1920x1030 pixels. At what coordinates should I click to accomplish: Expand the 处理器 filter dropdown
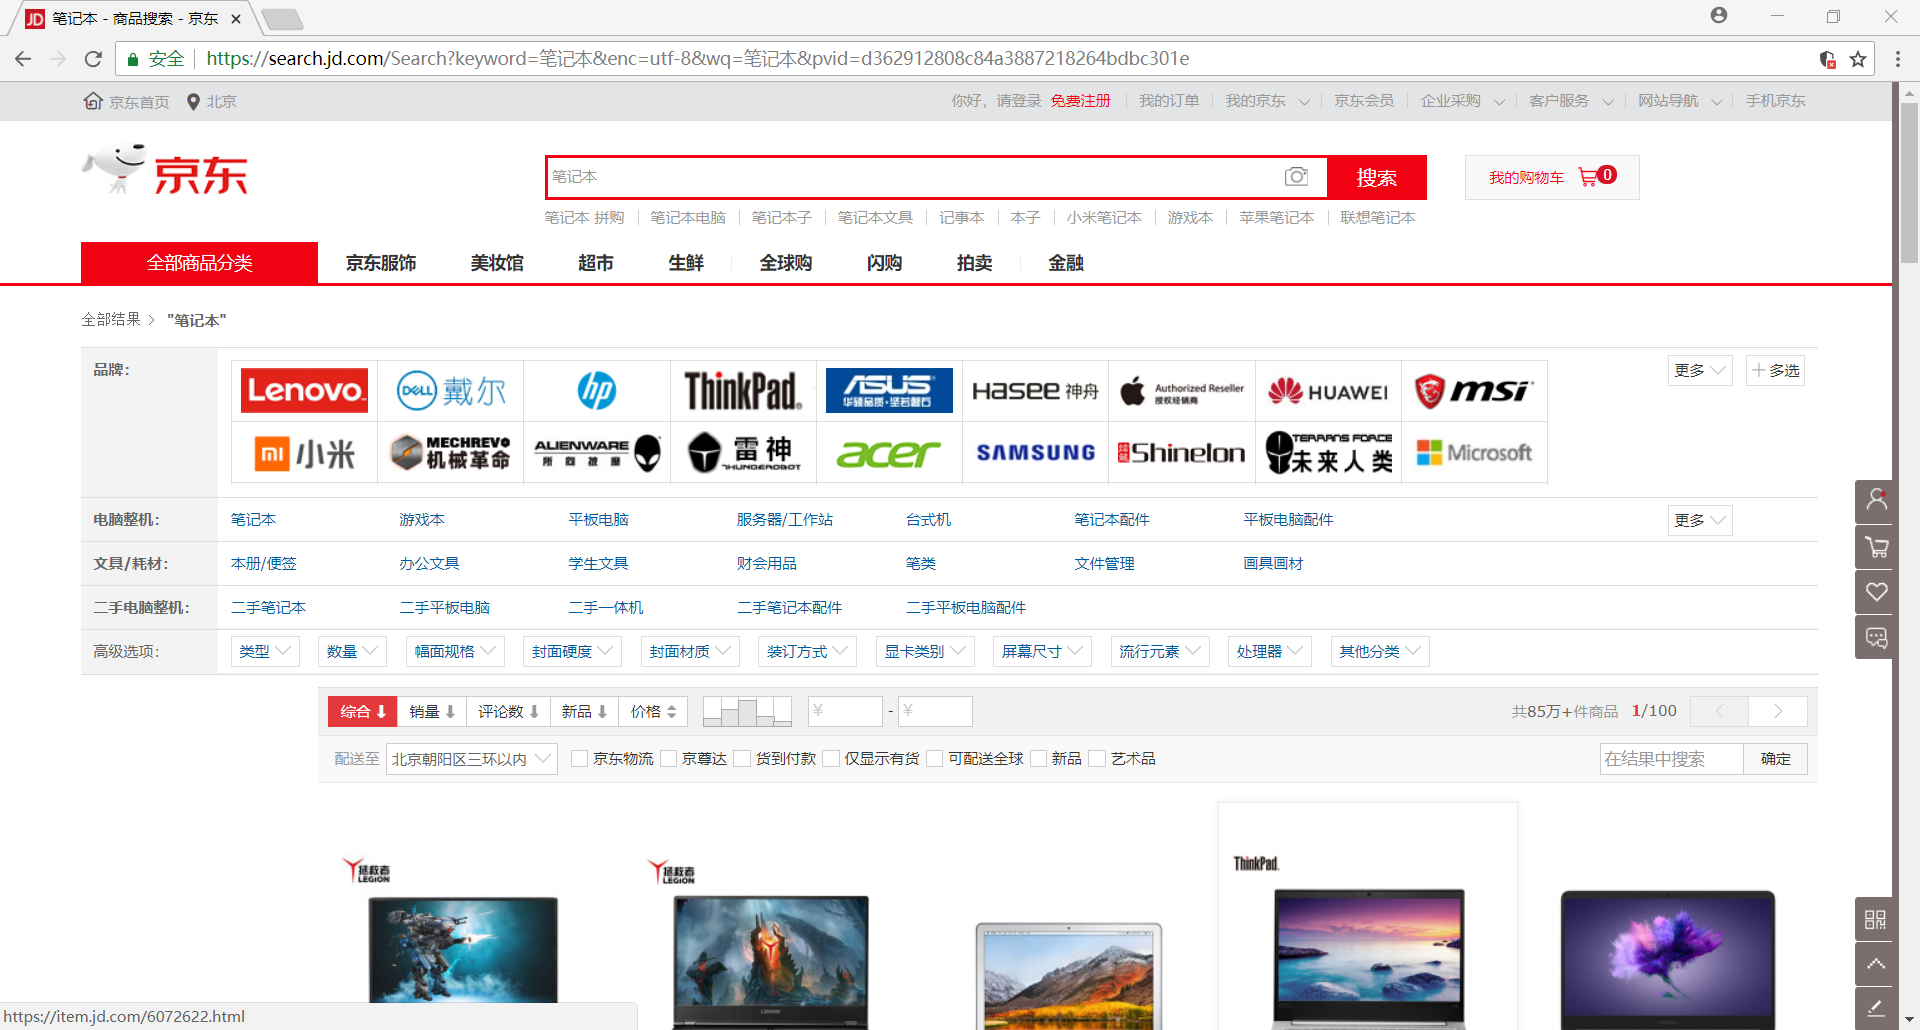[x=1270, y=652]
